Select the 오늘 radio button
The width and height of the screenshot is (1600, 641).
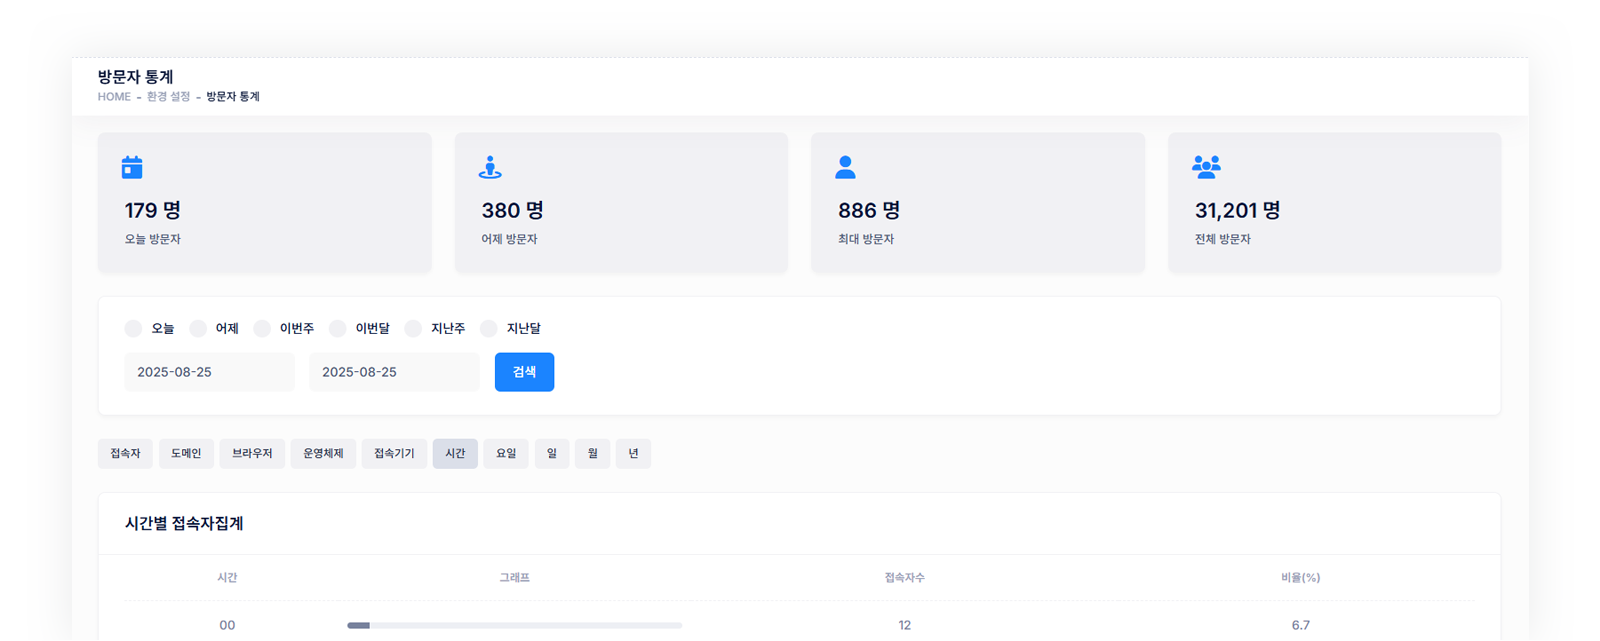[133, 329]
